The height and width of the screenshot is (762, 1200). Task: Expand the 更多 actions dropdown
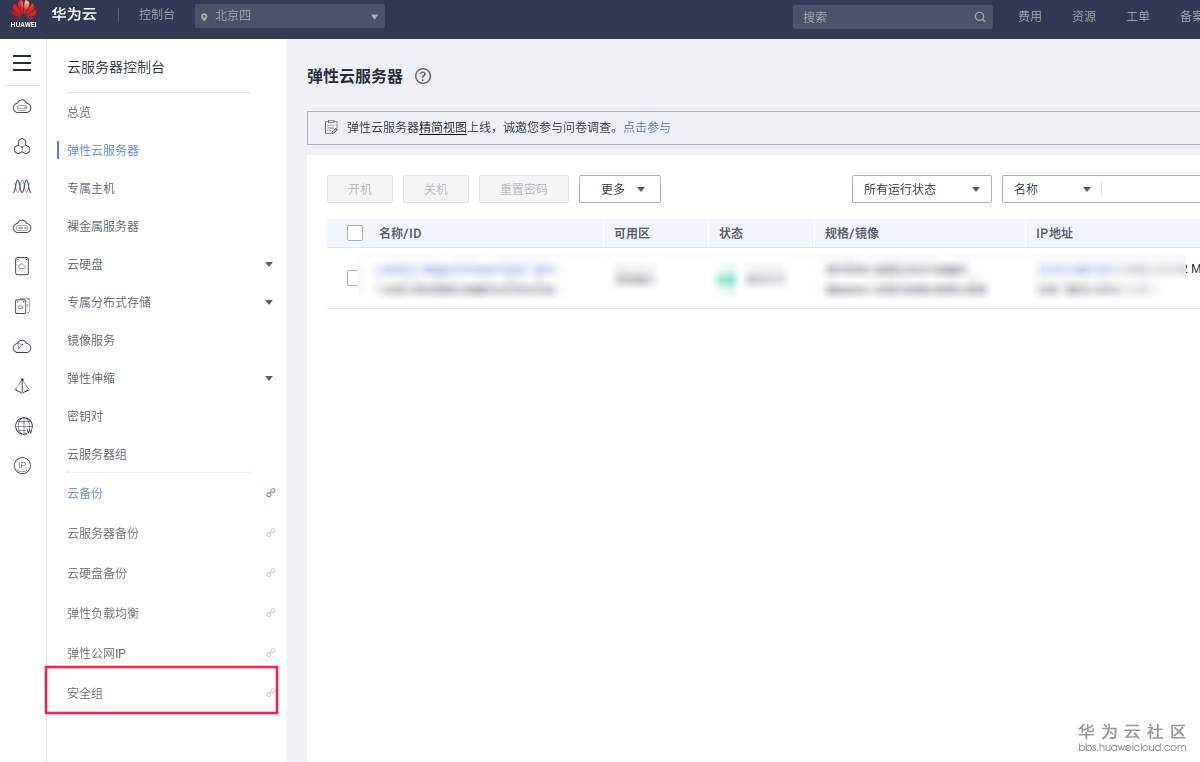pyautogui.click(x=620, y=189)
